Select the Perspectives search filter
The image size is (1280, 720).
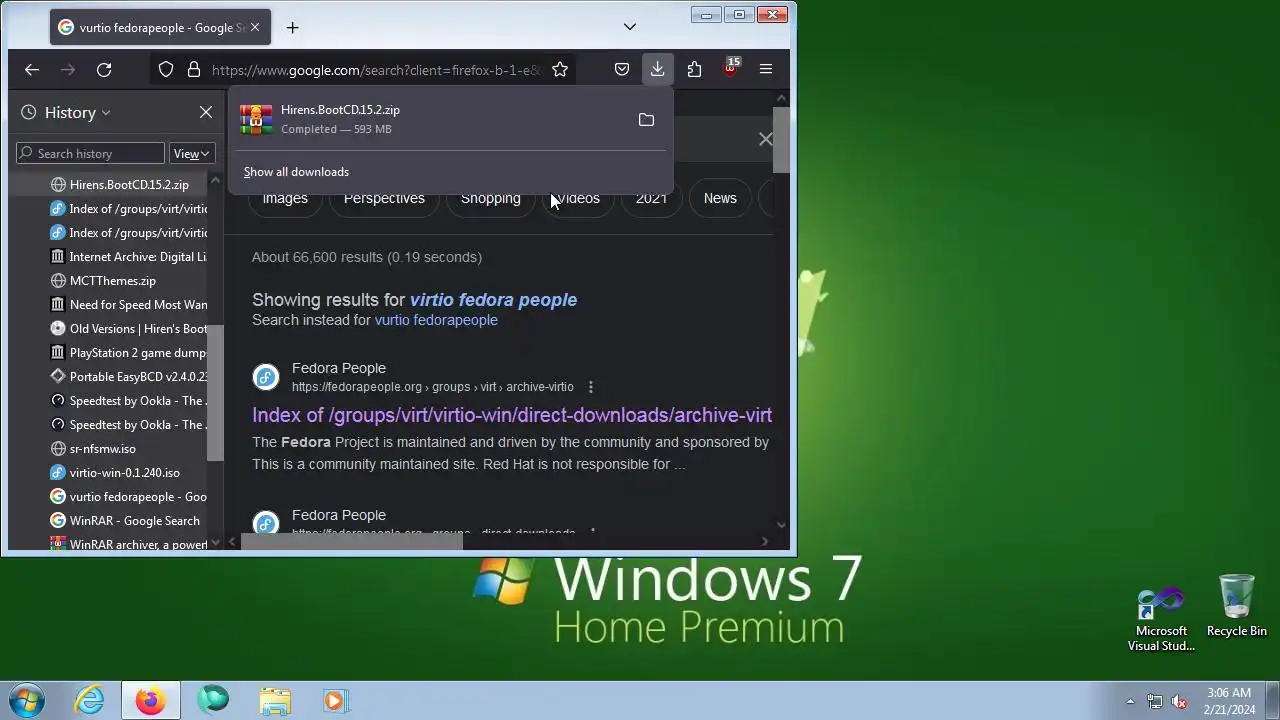[x=384, y=198]
